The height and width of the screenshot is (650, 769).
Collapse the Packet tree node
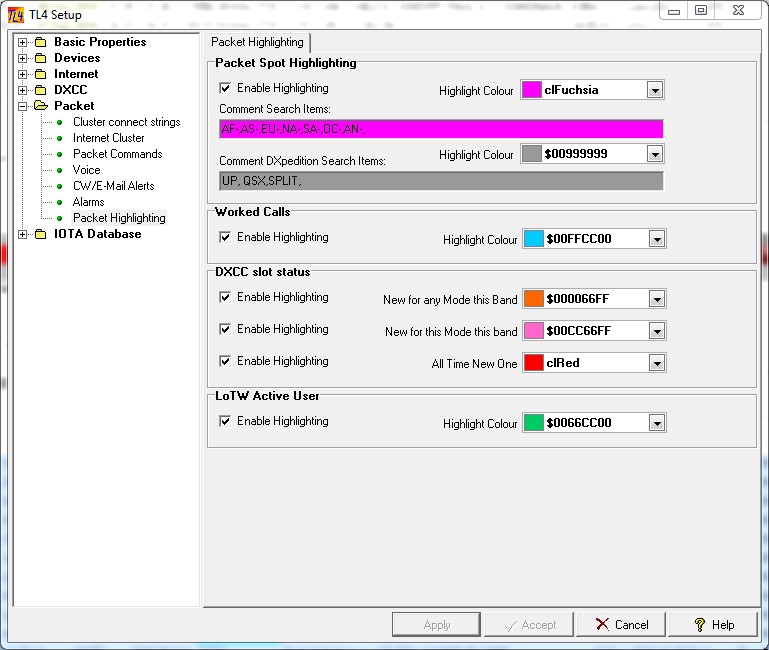[x=23, y=106]
